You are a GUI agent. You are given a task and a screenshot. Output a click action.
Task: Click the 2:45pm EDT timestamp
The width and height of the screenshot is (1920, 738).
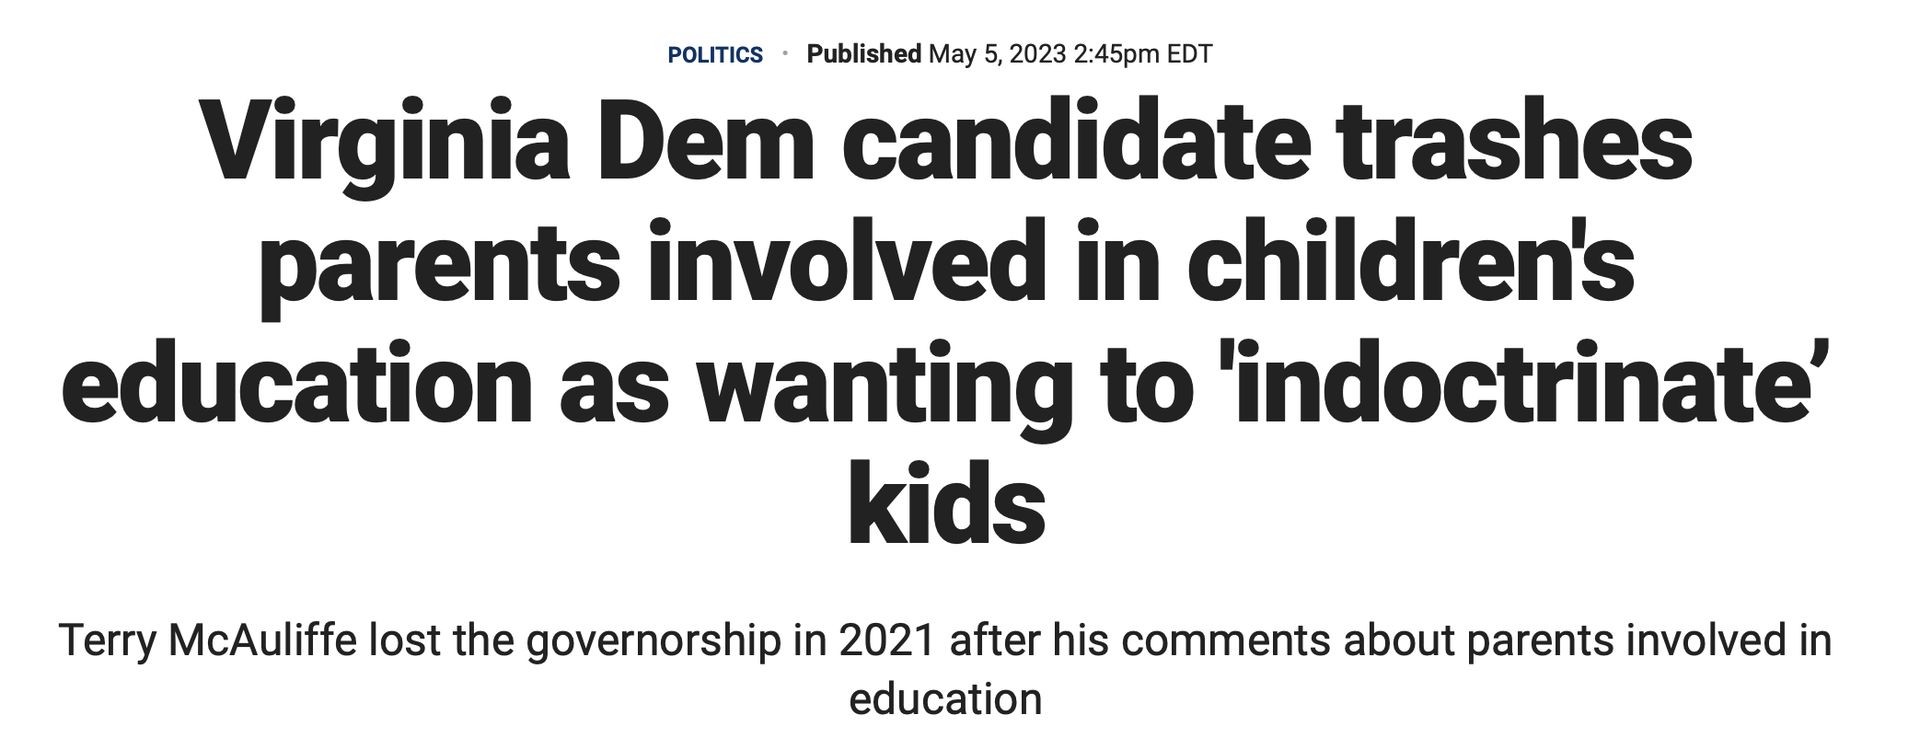tap(1143, 54)
